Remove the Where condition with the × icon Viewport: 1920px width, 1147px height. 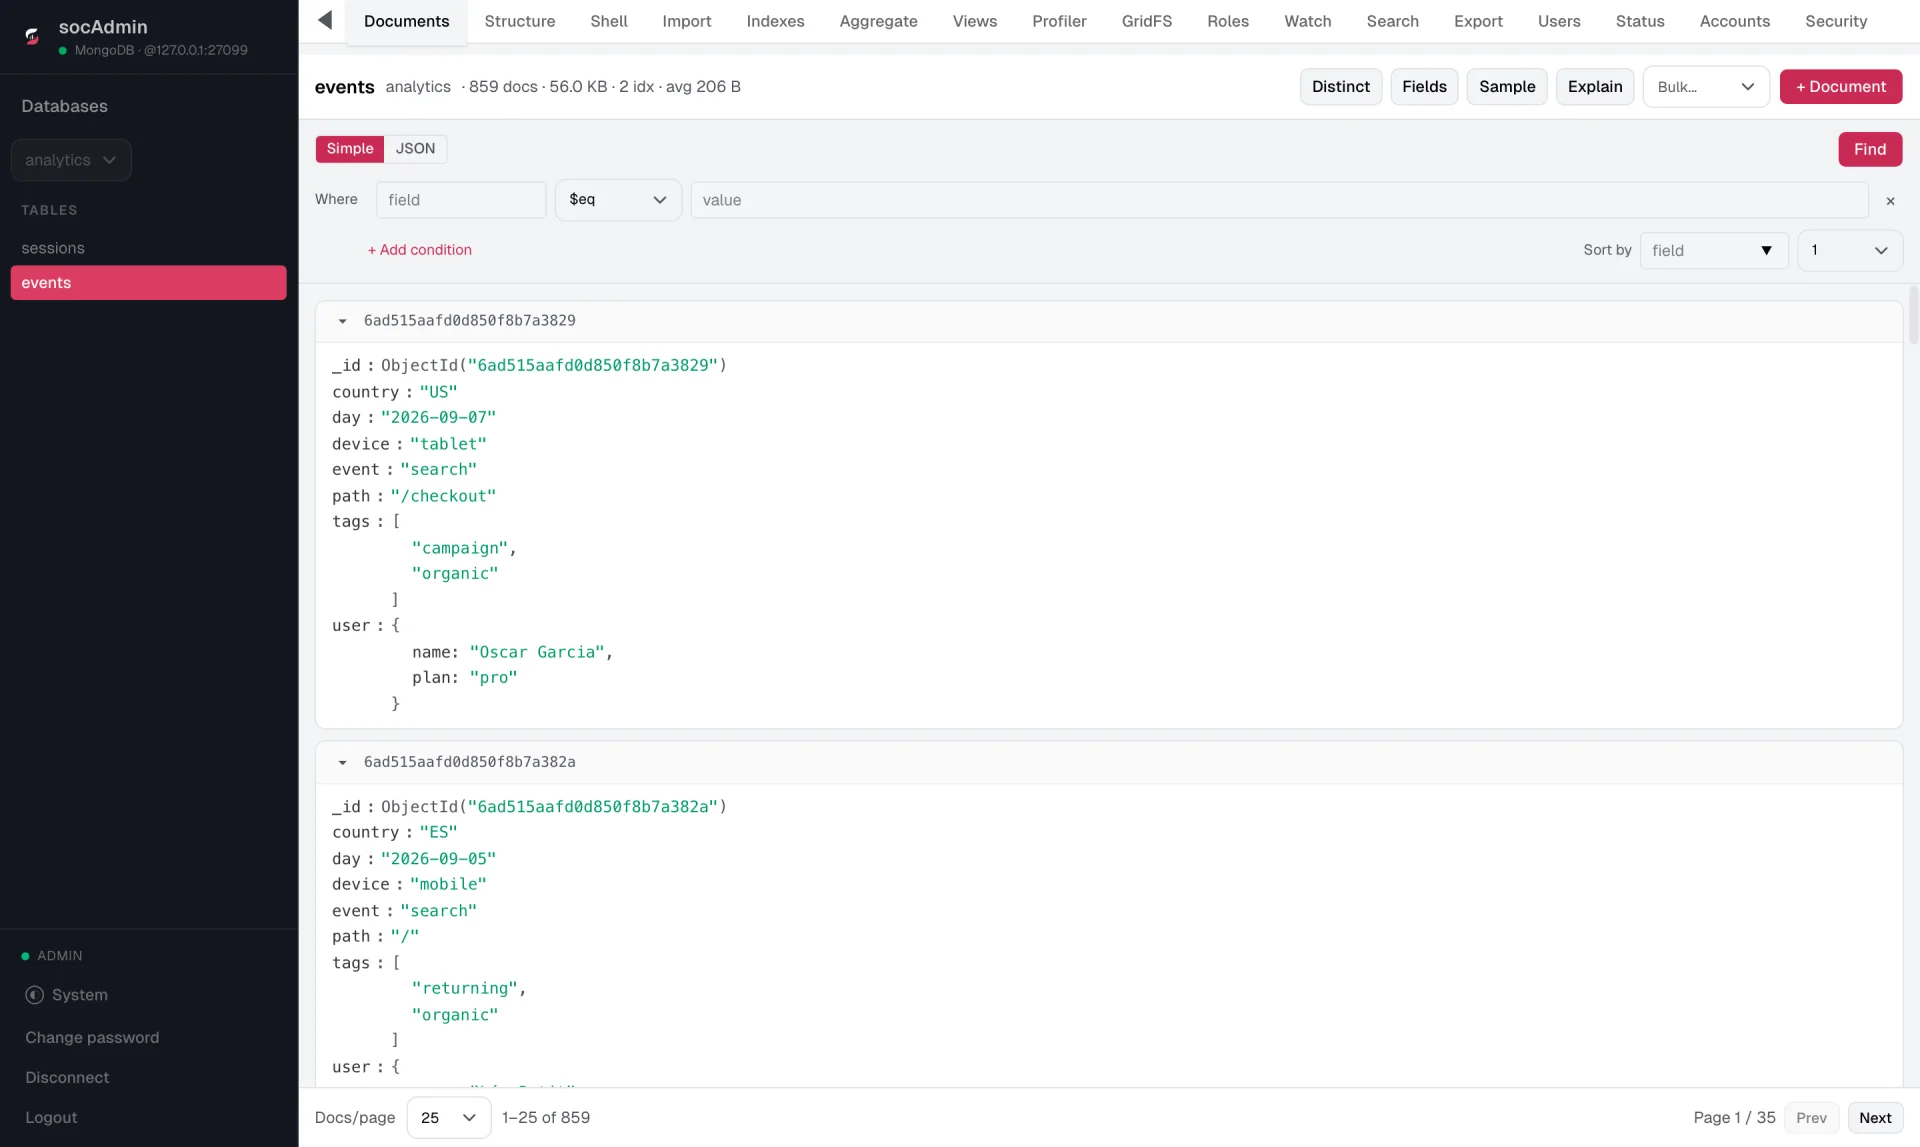[x=1890, y=201]
